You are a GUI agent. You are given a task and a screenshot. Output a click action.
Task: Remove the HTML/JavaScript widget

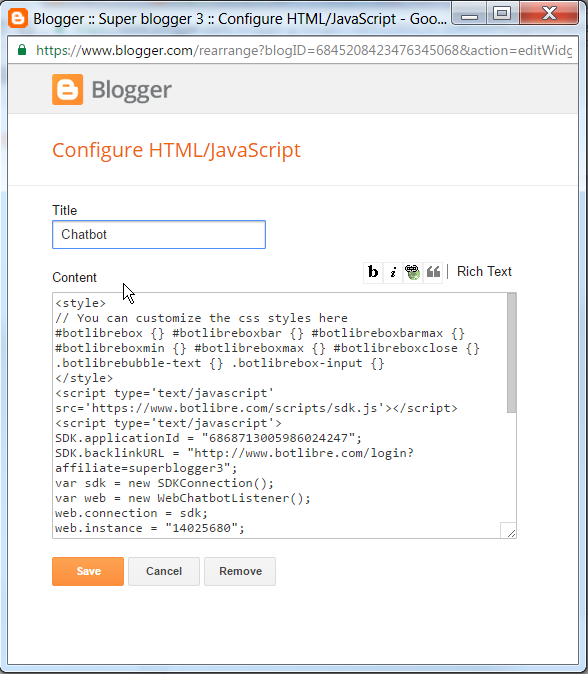click(x=240, y=571)
